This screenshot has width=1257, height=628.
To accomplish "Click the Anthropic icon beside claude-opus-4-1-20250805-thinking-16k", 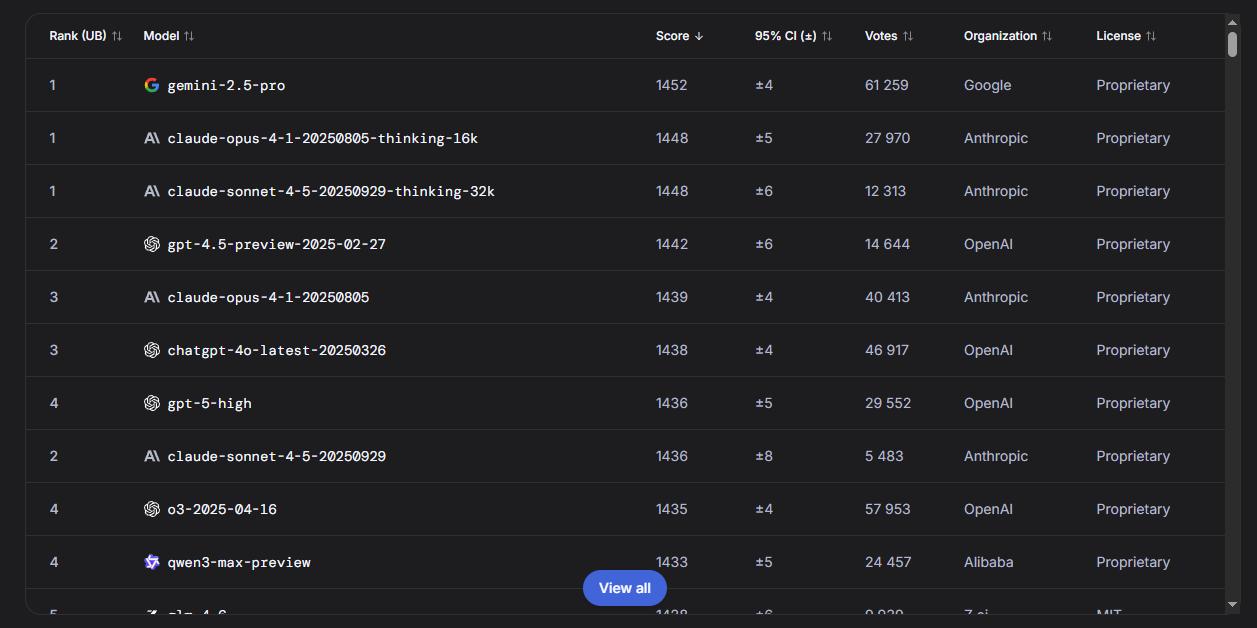I will pos(152,138).
